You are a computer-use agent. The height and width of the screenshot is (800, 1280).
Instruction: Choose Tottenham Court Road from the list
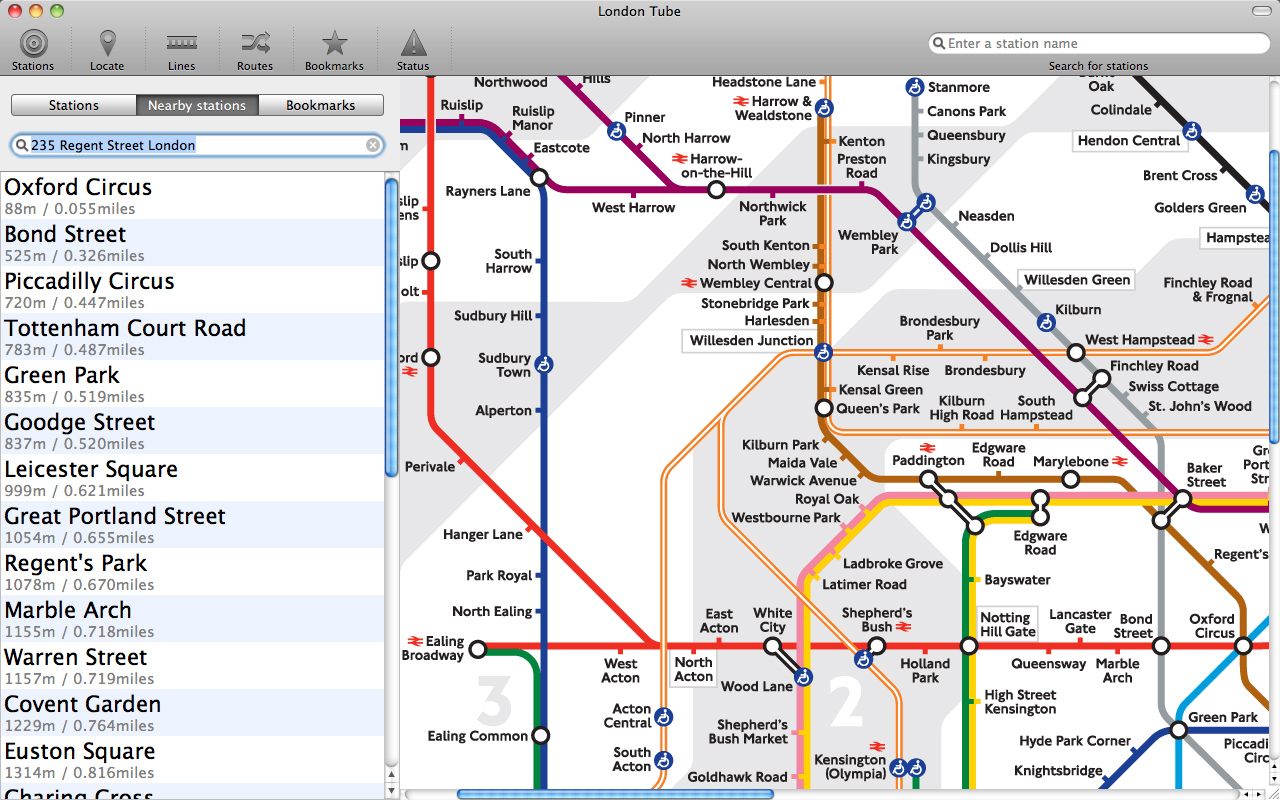(x=192, y=337)
